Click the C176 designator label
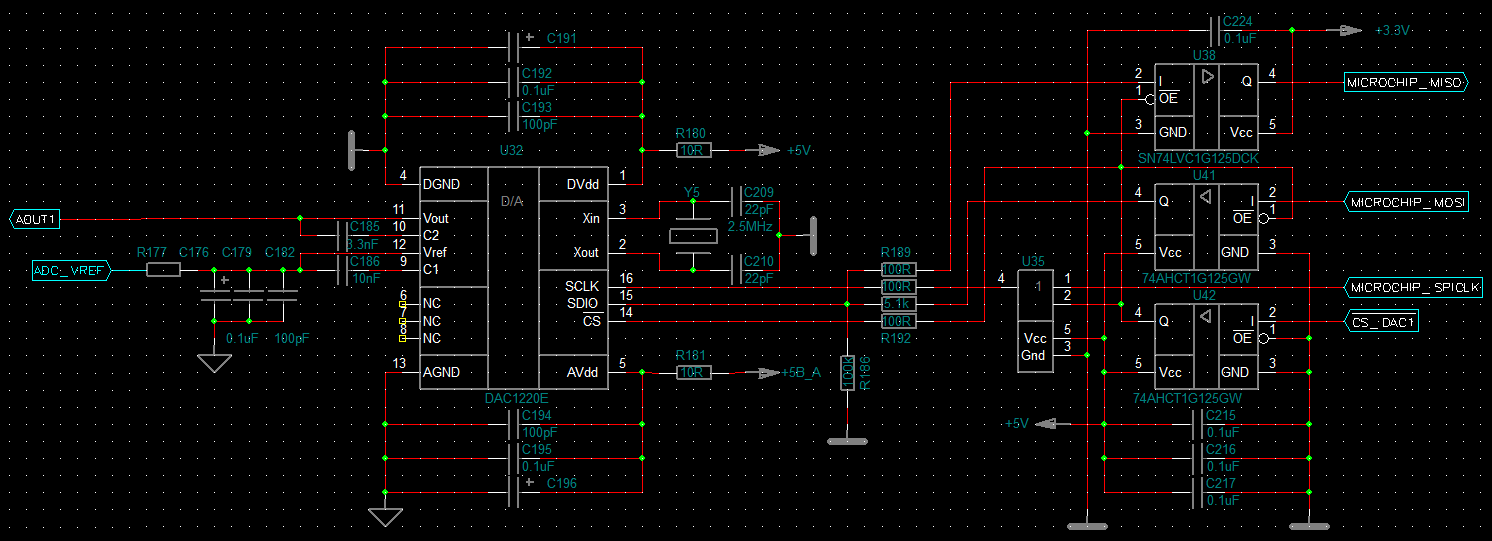This screenshot has width=1492, height=541. (193, 252)
